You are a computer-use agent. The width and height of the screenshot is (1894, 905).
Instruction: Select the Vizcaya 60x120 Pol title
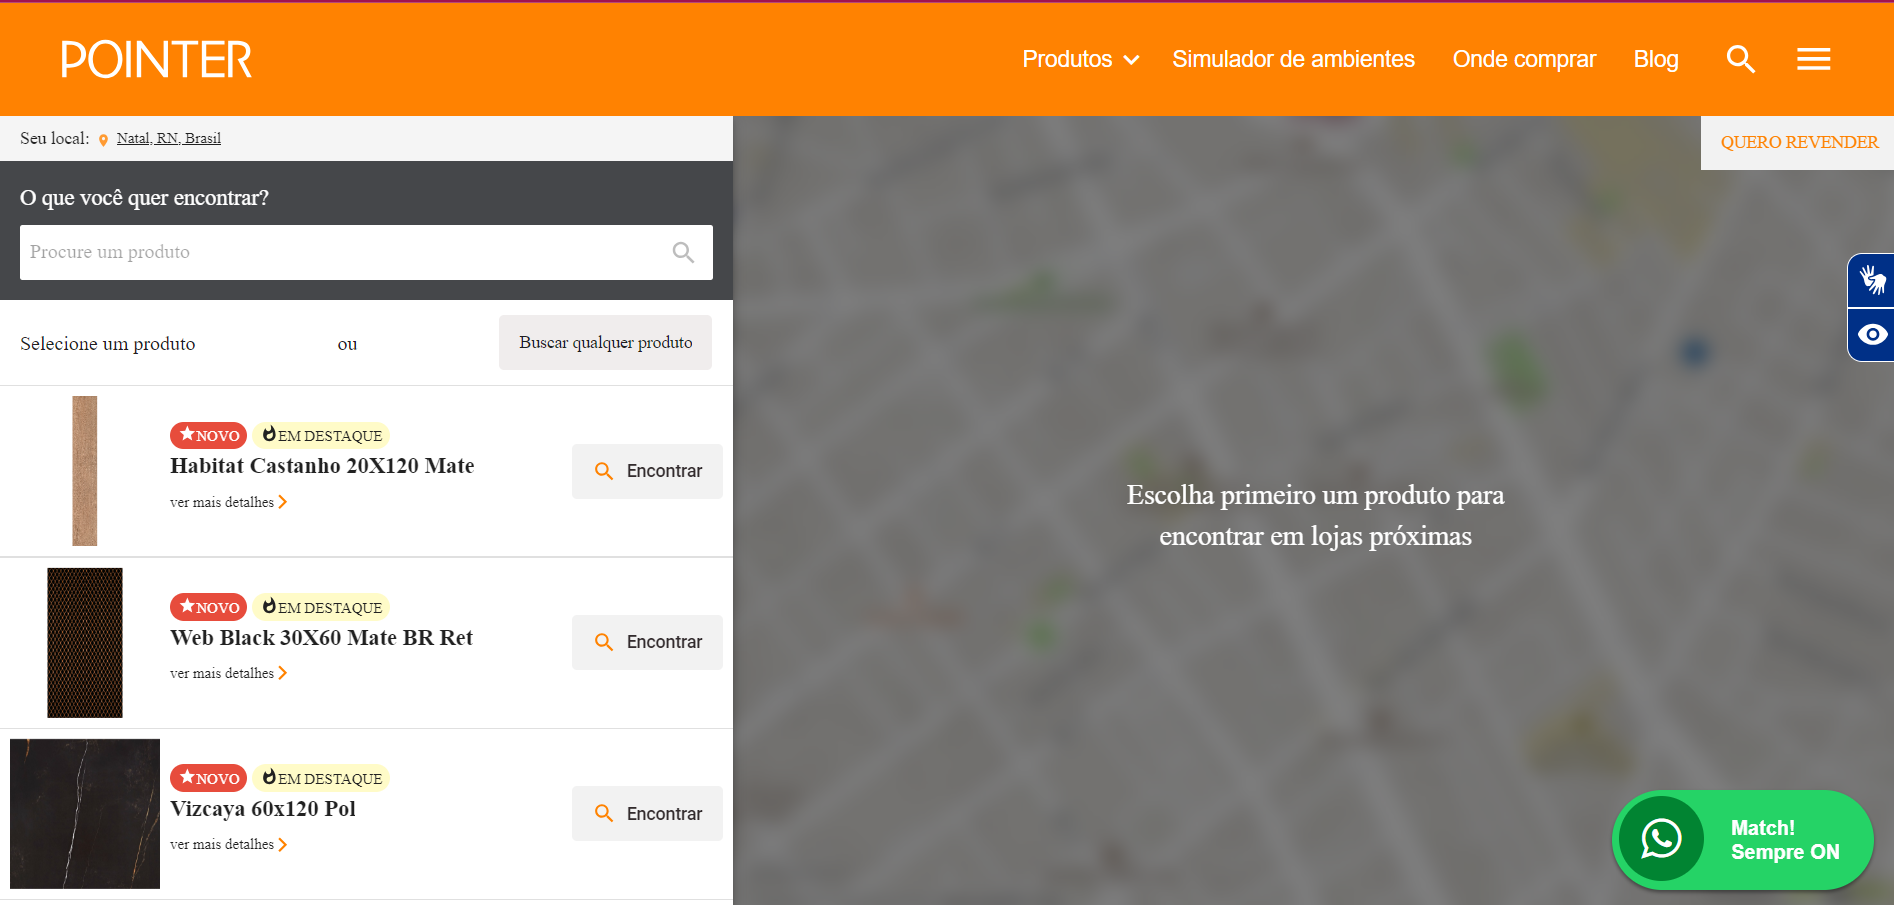coord(263,809)
